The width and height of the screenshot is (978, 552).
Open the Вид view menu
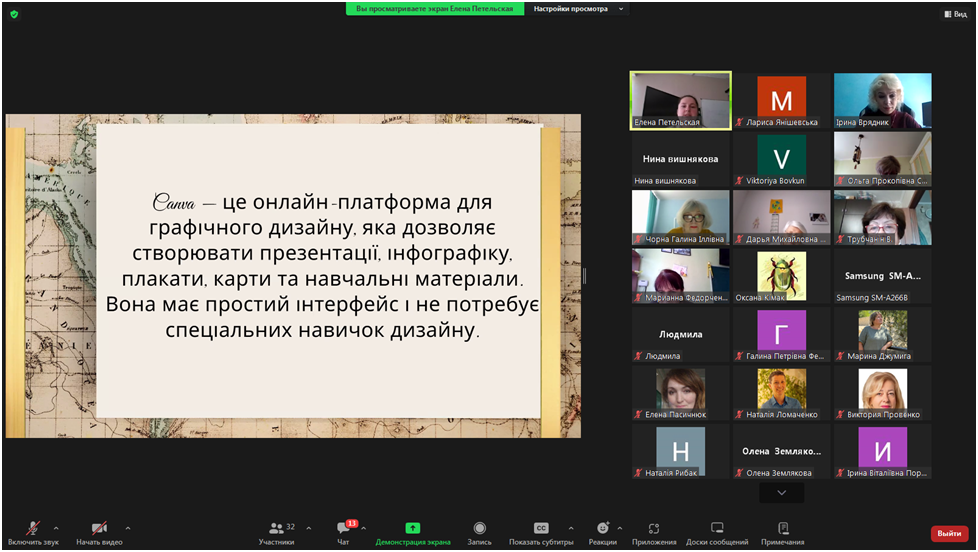955,14
